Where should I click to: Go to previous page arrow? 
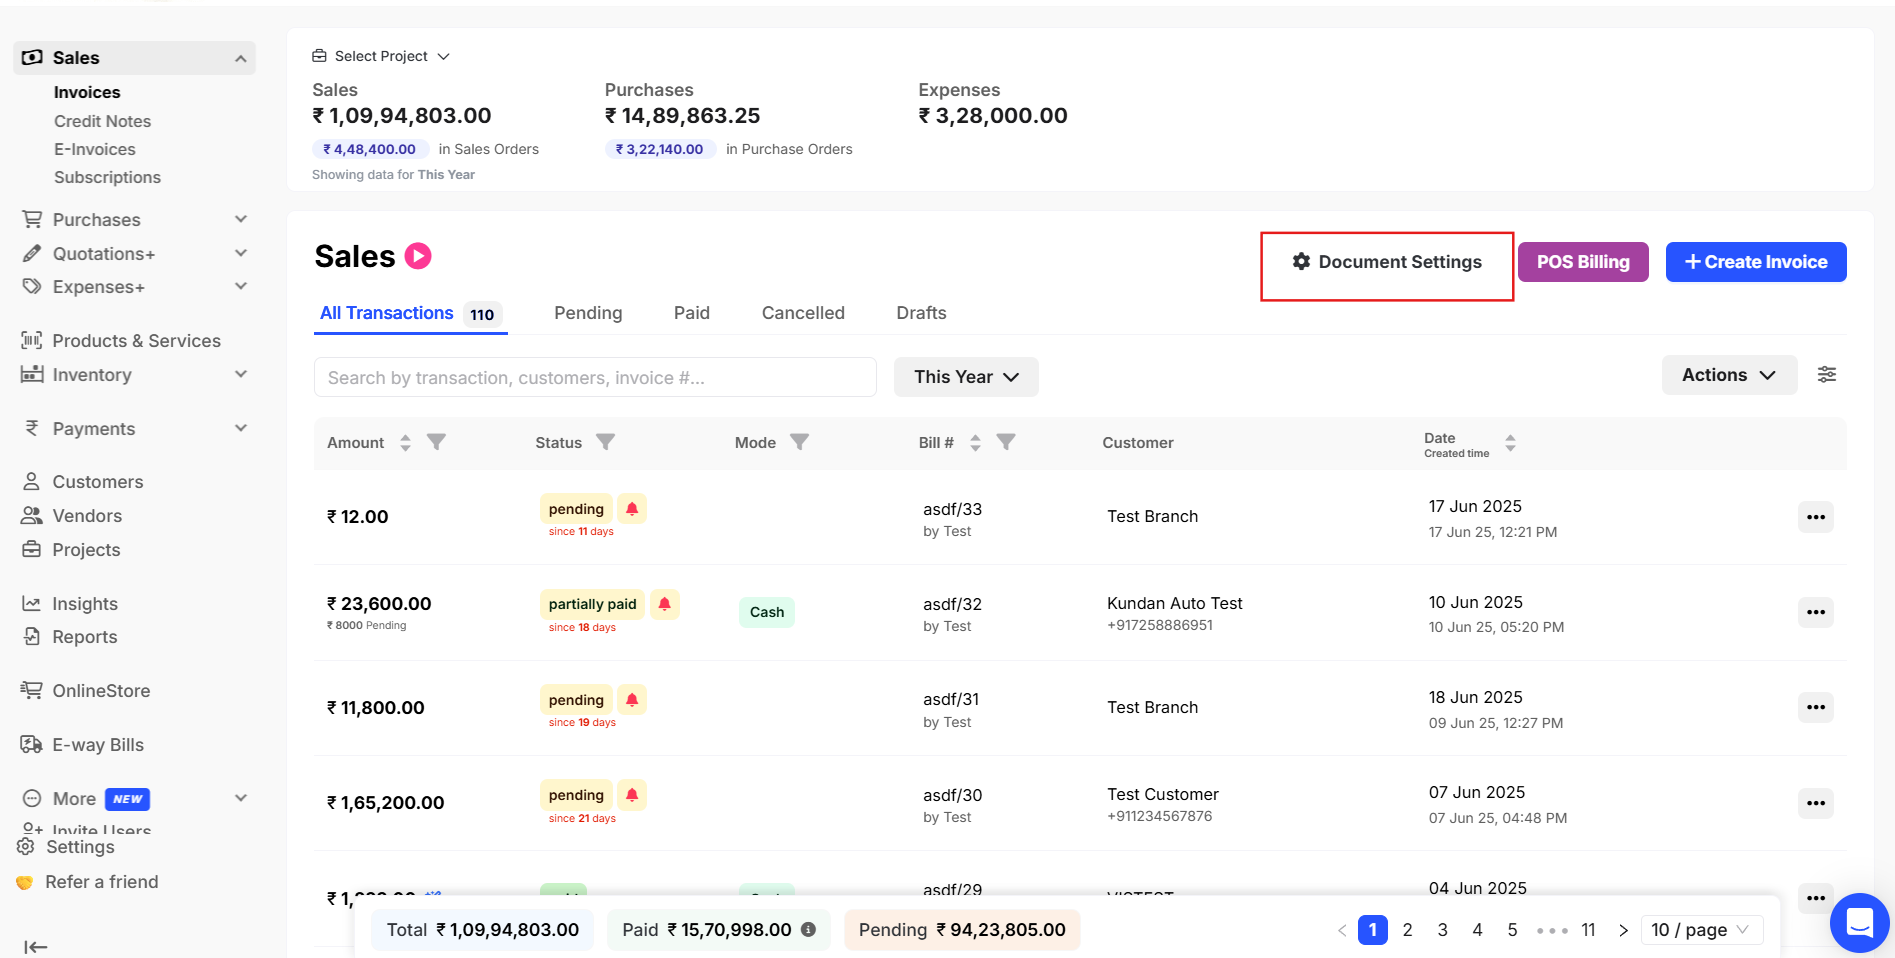click(1342, 930)
